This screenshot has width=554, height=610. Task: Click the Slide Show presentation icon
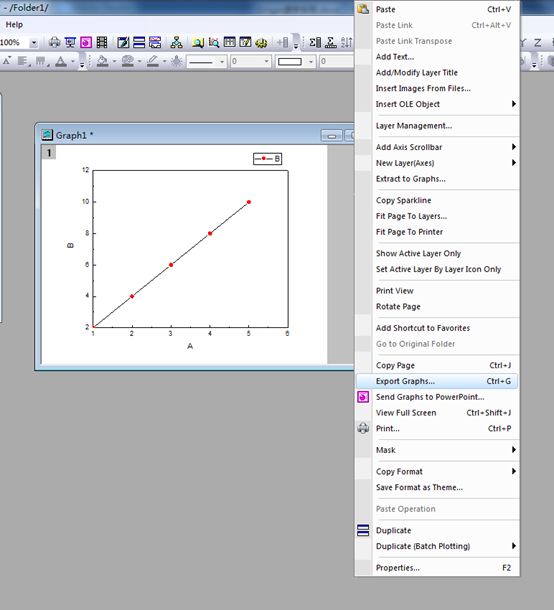70,42
